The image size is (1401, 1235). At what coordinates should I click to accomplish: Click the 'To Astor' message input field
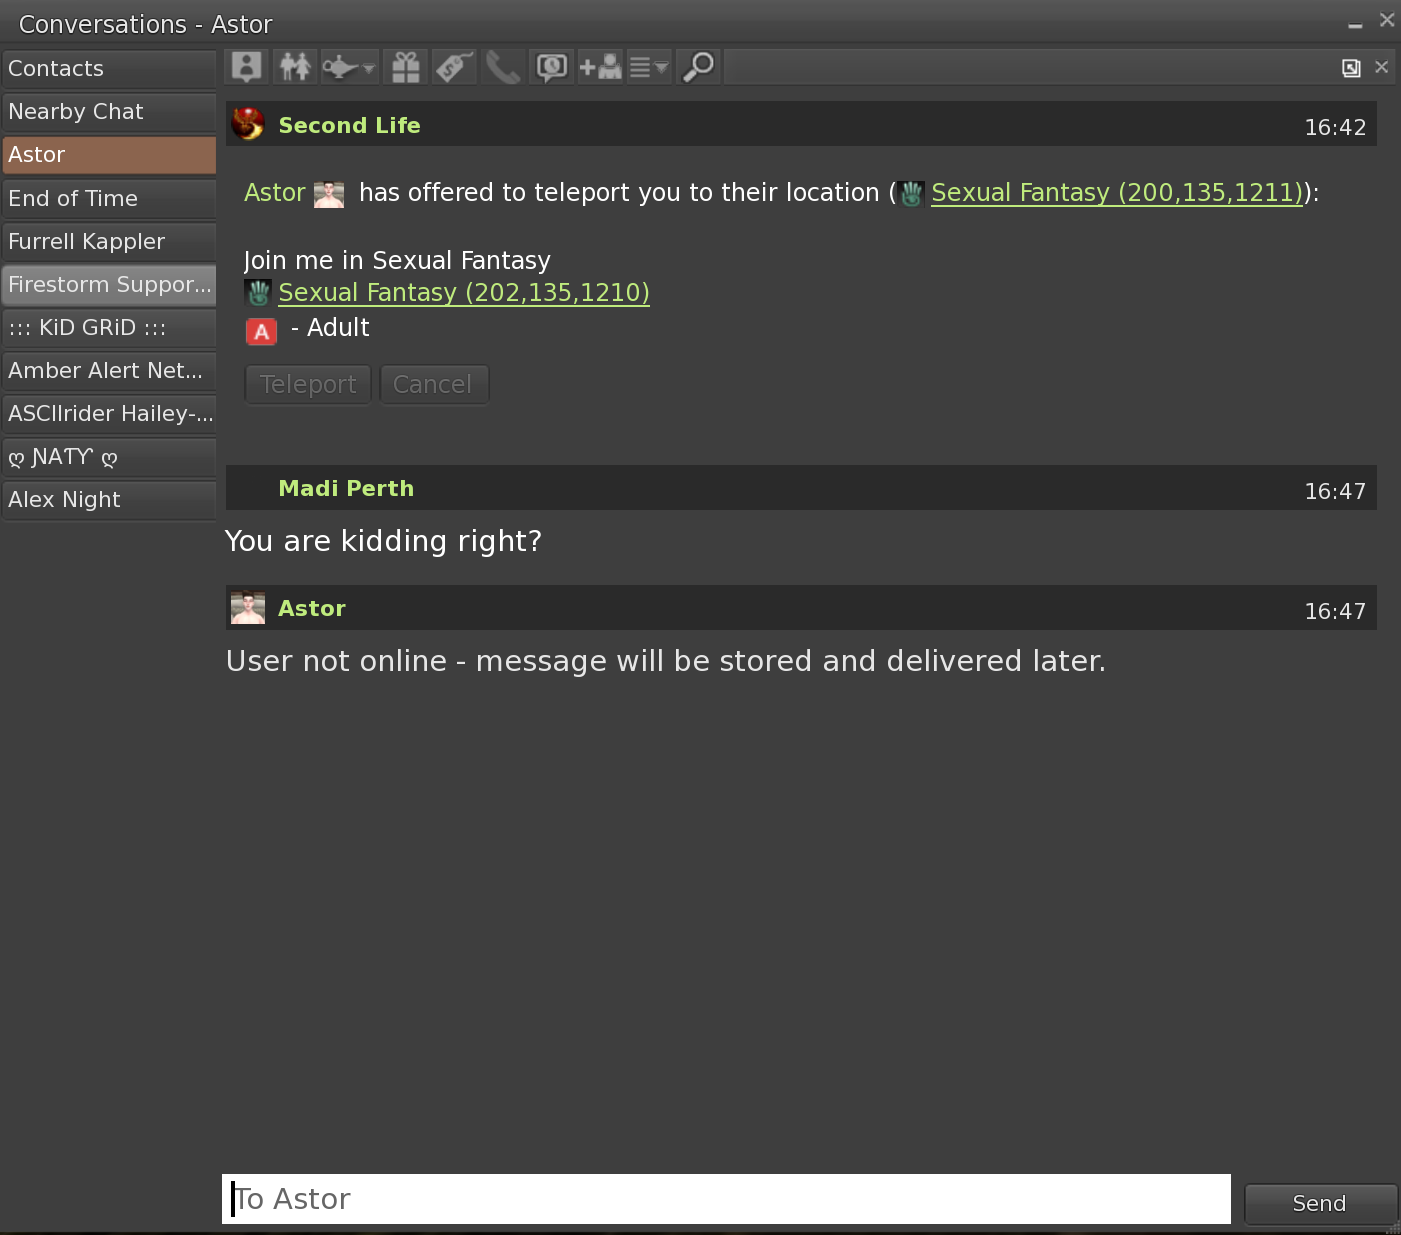[726, 1199]
